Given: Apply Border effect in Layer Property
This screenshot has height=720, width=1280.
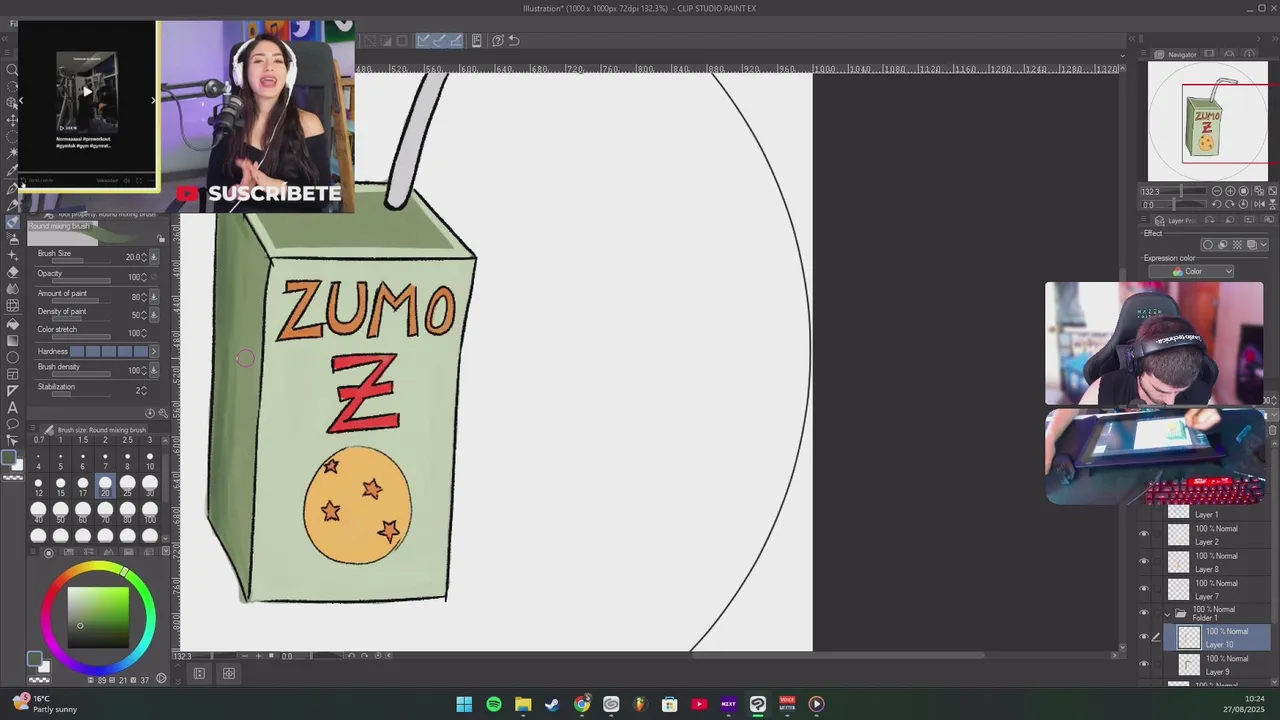Looking at the screenshot, I should click(x=1208, y=245).
